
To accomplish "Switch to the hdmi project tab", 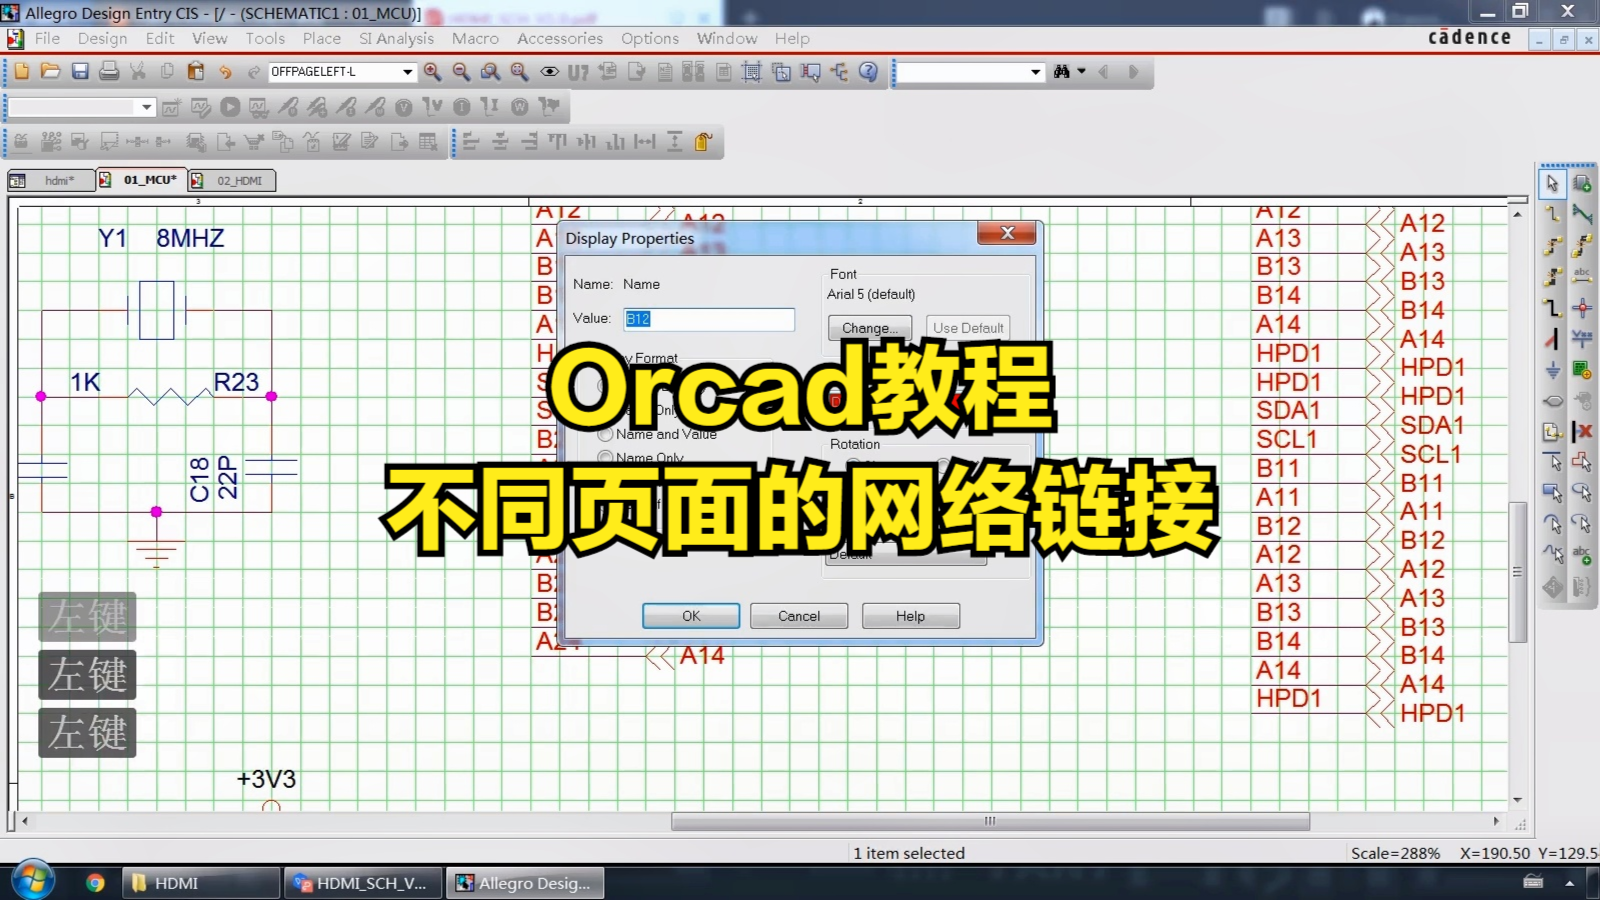I will pos(51,181).
